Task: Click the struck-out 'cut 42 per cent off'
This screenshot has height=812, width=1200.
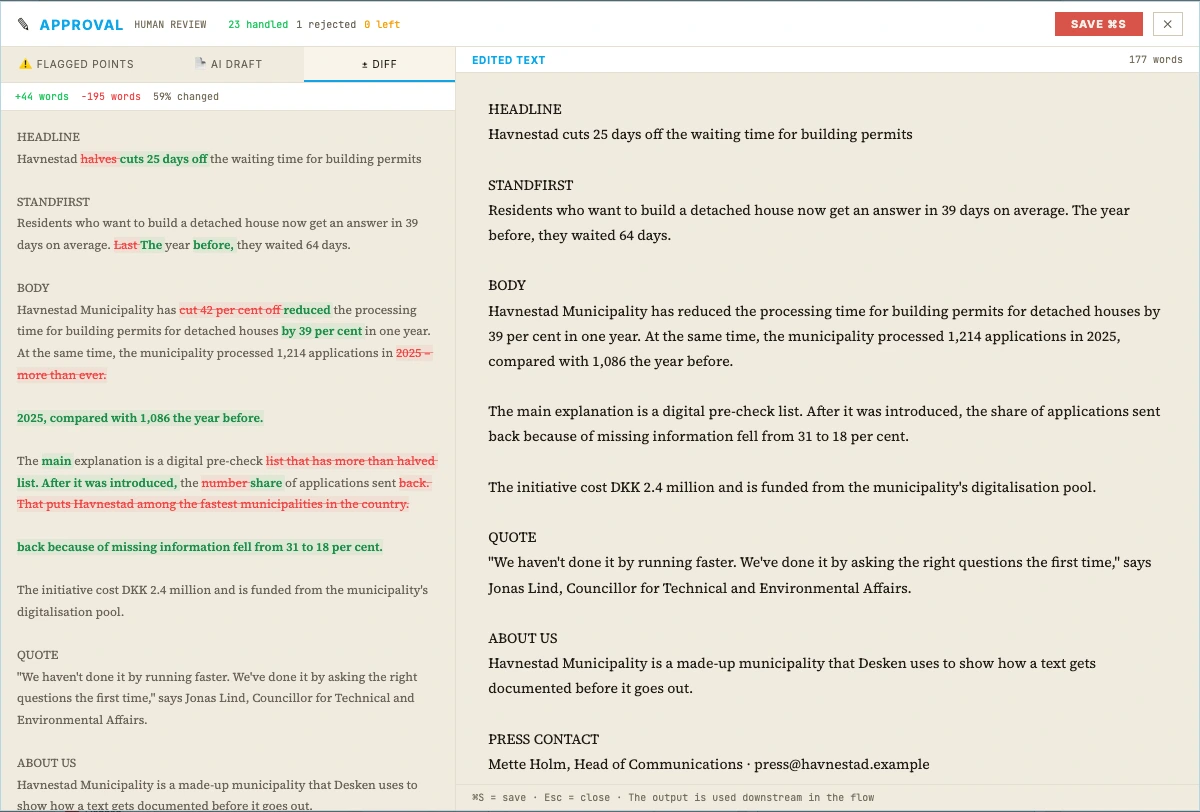Action: (230, 310)
